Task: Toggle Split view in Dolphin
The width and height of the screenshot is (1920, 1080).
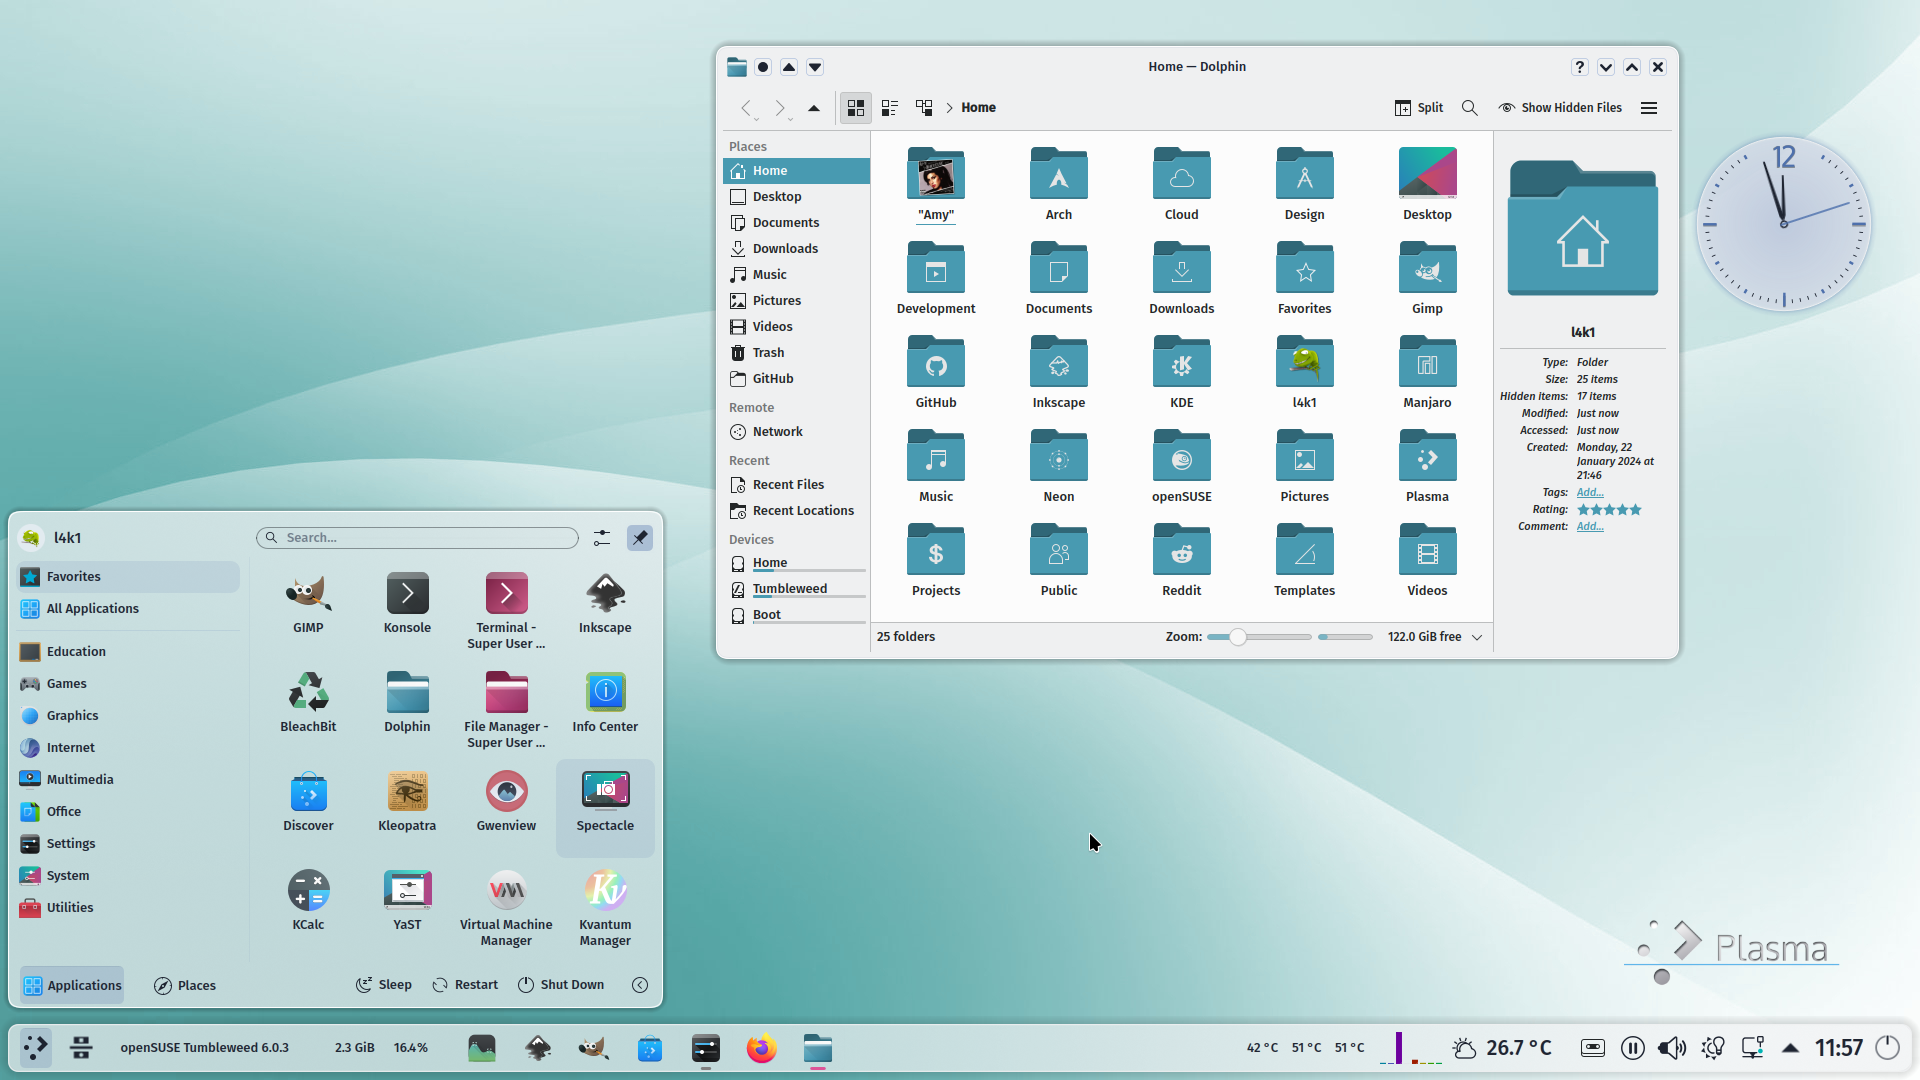Action: 1419,108
